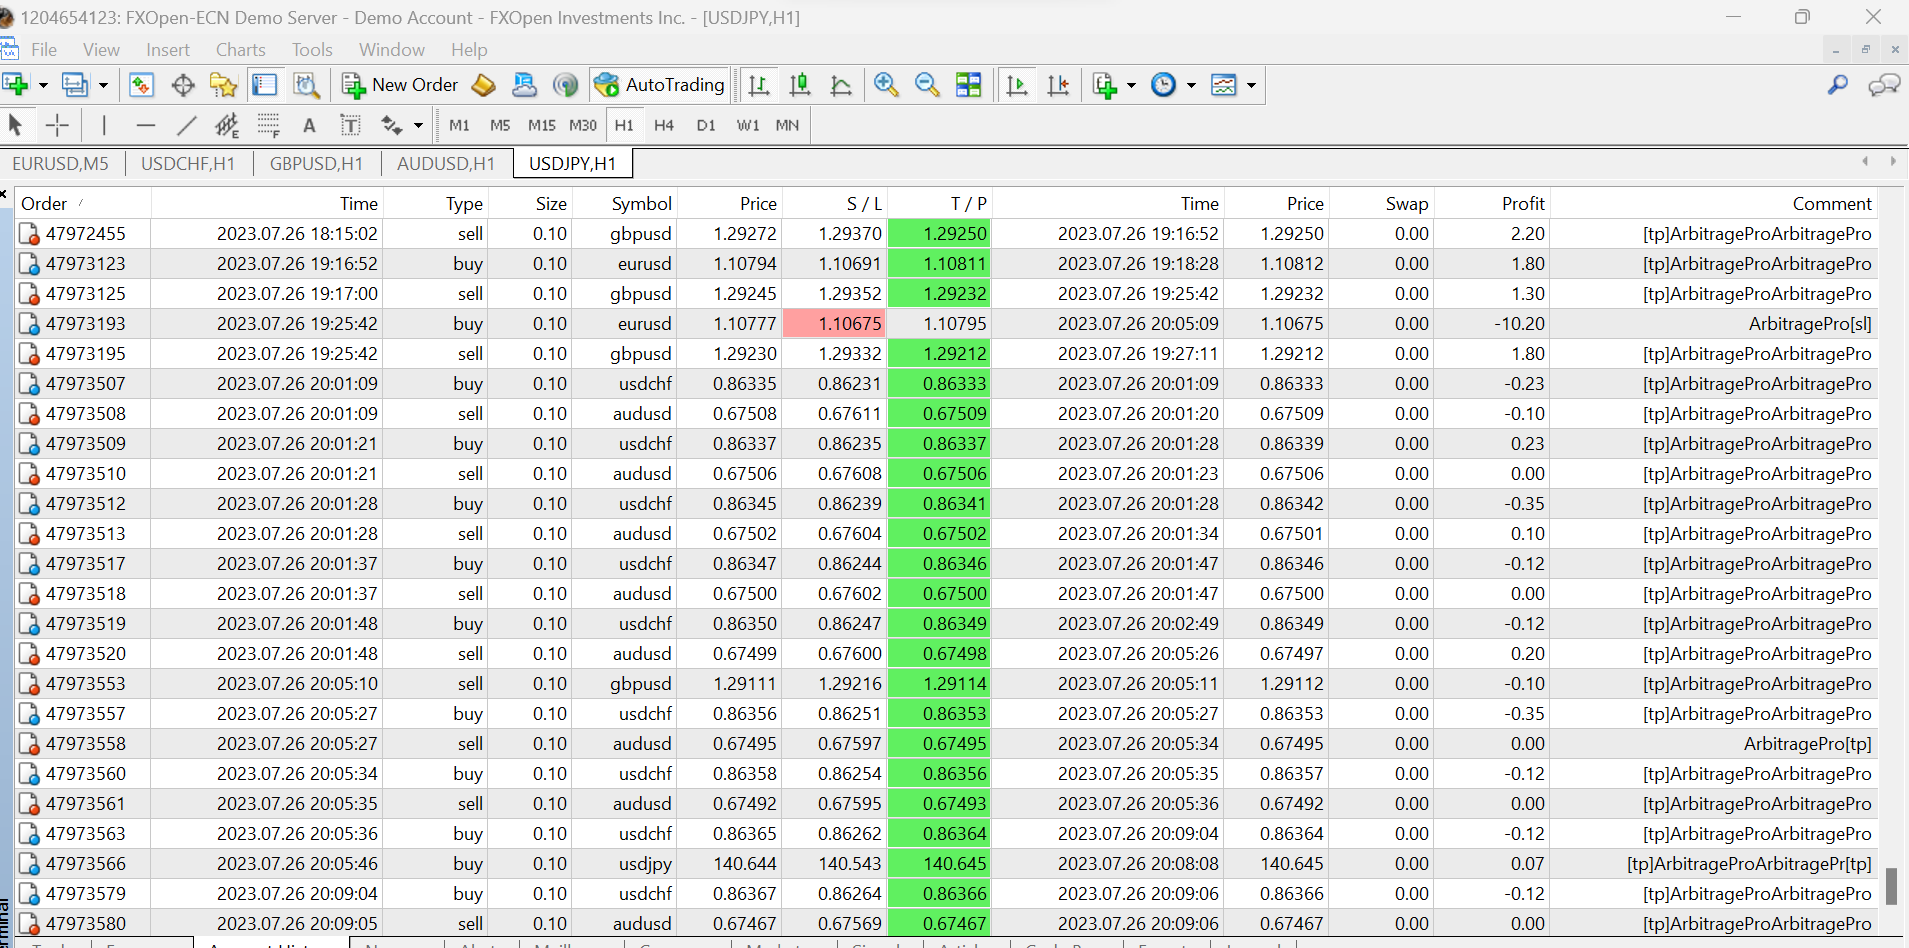Open the Charts menu
1909x948 pixels.
(x=240, y=50)
